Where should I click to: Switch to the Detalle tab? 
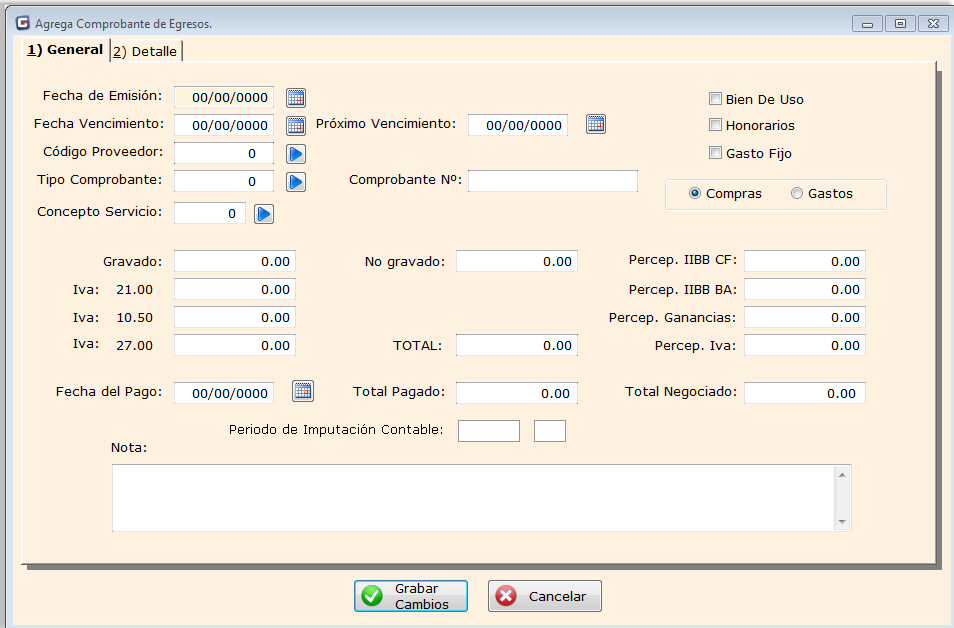point(146,51)
